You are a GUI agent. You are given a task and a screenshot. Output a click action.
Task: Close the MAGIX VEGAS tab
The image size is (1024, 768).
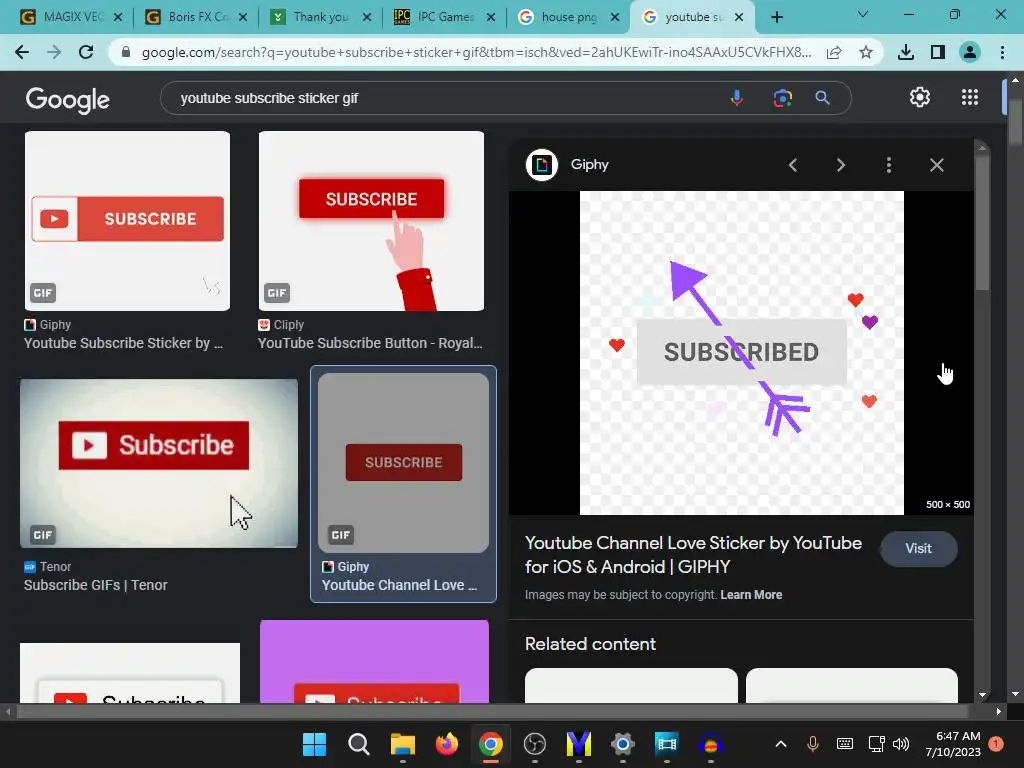click(118, 17)
